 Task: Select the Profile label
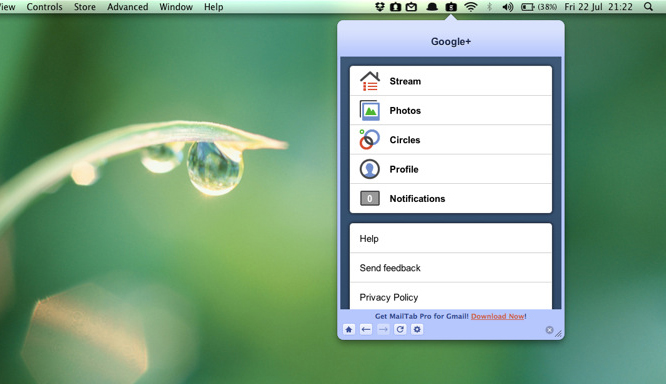pos(404,169)
